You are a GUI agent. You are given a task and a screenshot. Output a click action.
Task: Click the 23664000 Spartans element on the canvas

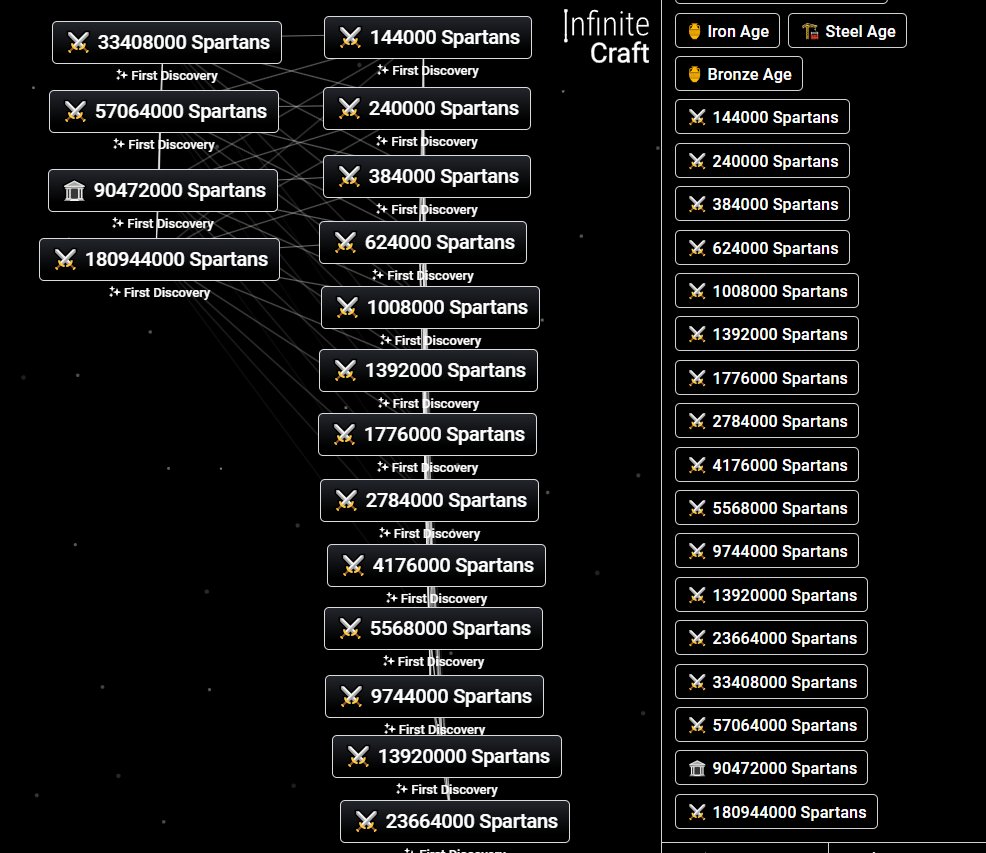pos(455,822)
